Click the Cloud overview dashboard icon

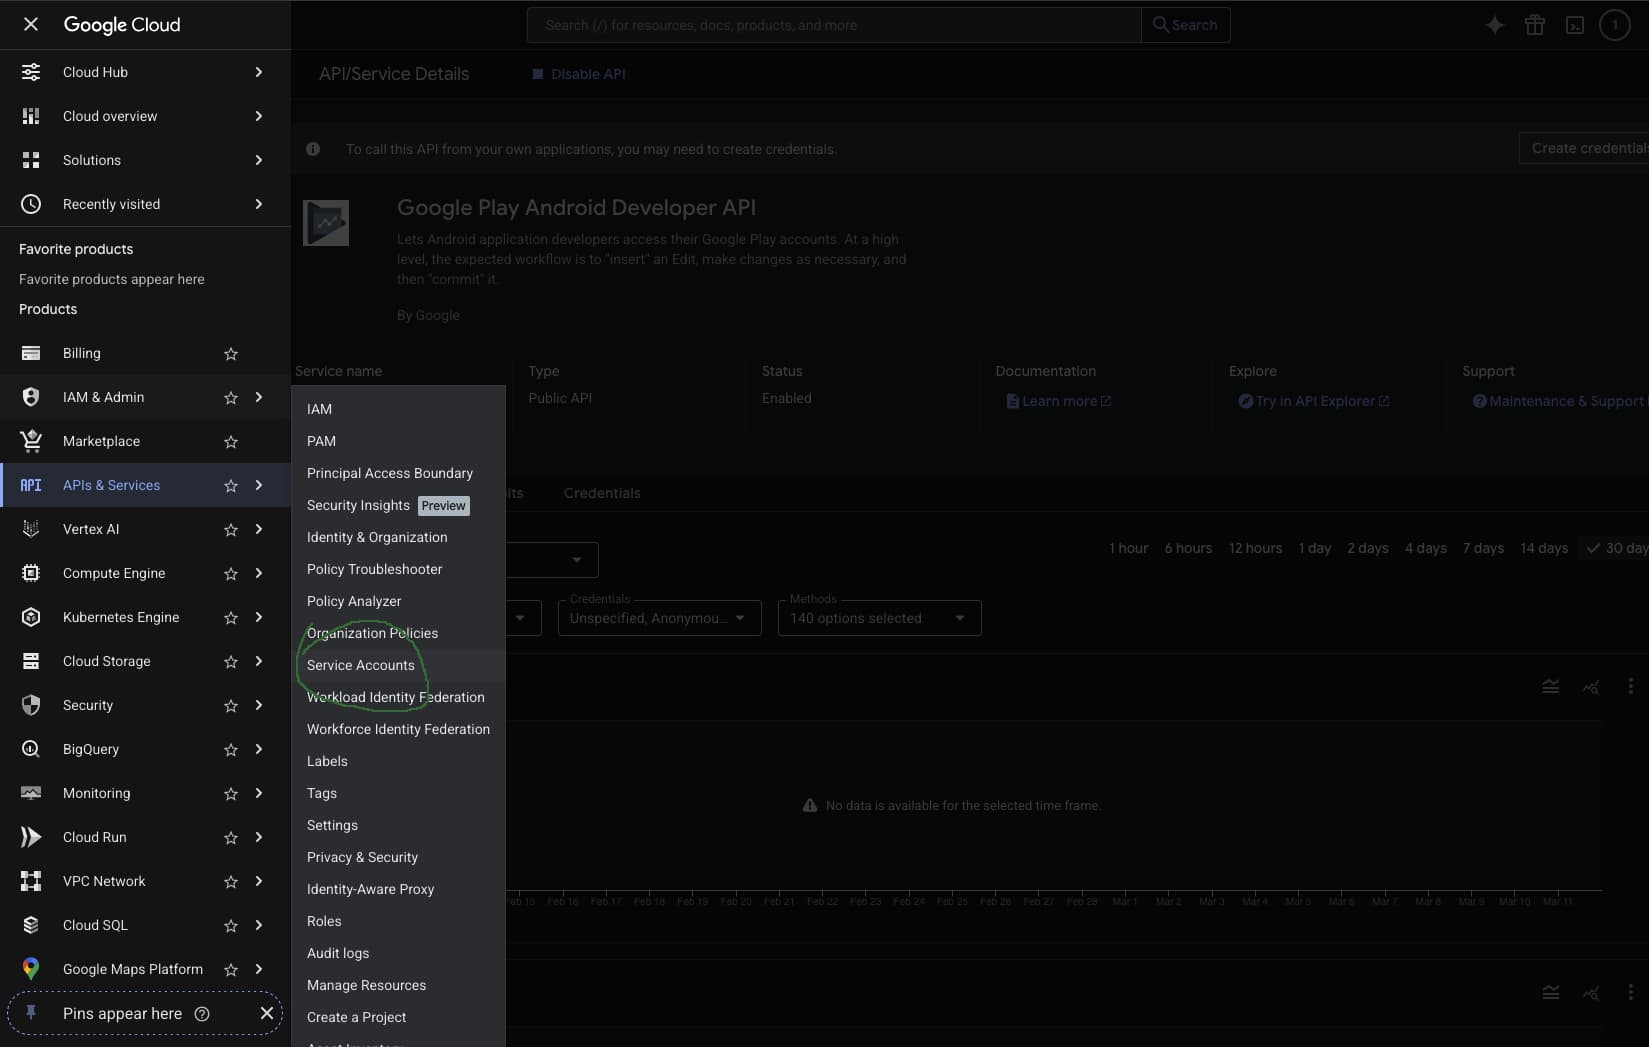point(31,116)
